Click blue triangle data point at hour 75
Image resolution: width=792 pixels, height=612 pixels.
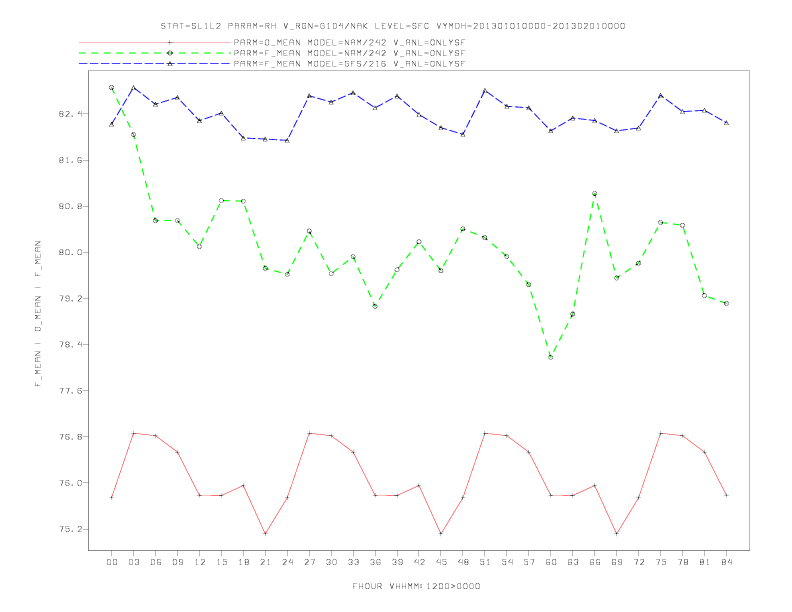point(661,95)
